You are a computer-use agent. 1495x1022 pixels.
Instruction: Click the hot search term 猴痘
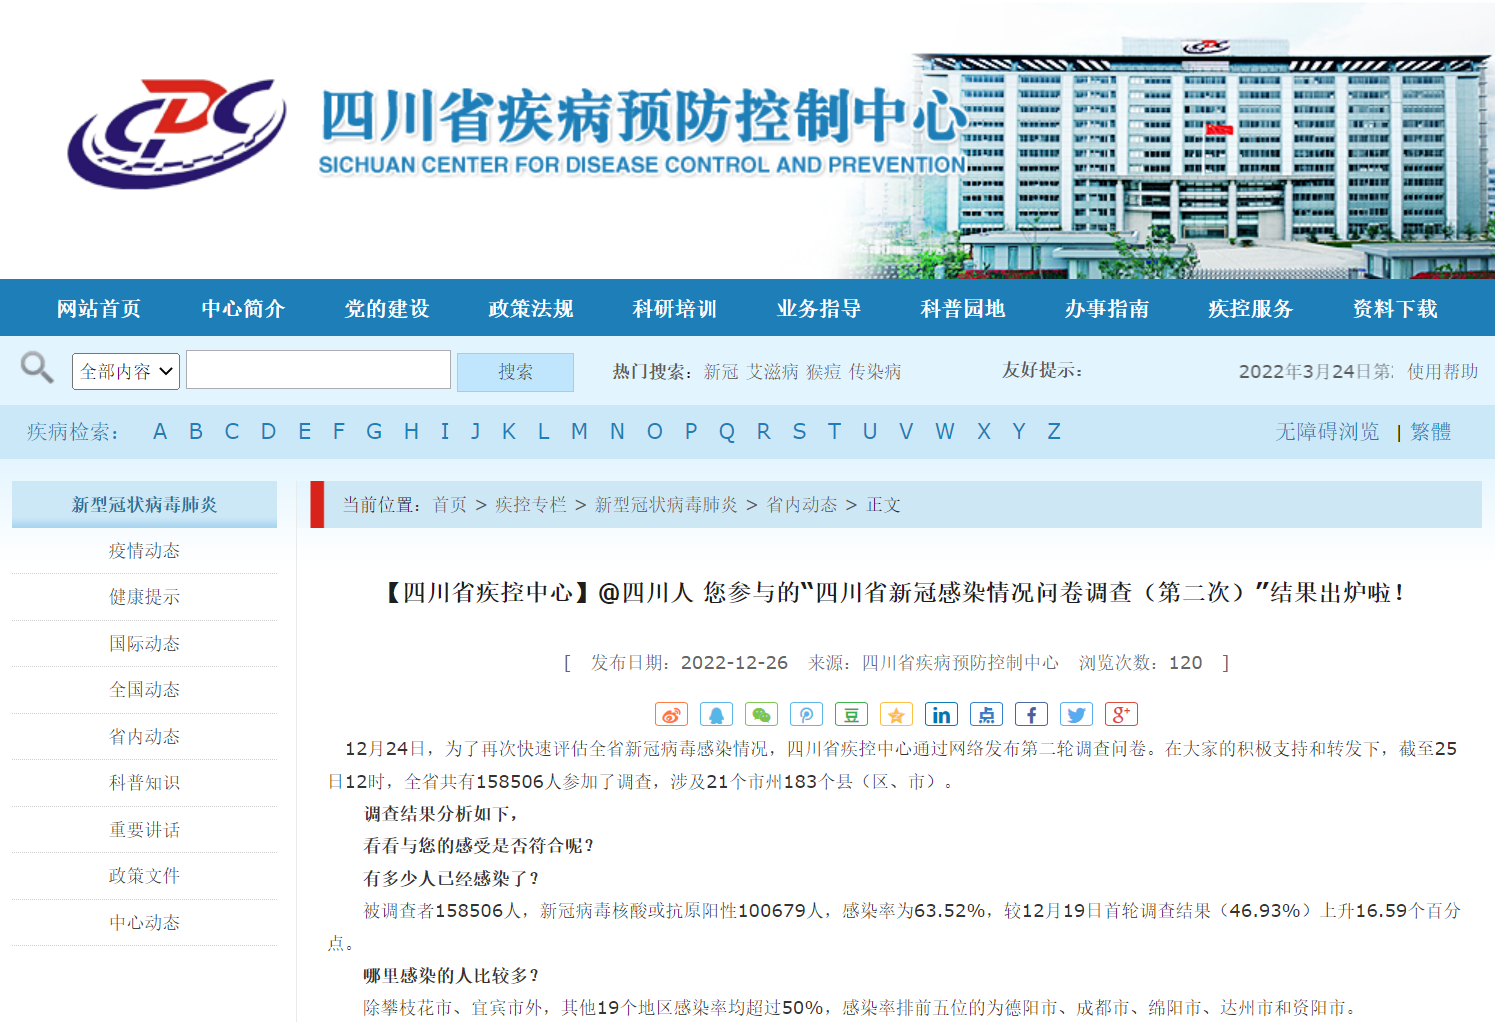(824, 372)
